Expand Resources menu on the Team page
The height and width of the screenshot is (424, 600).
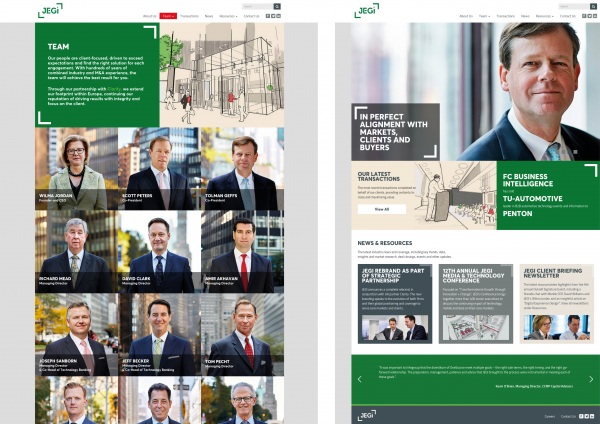point(228,16)
